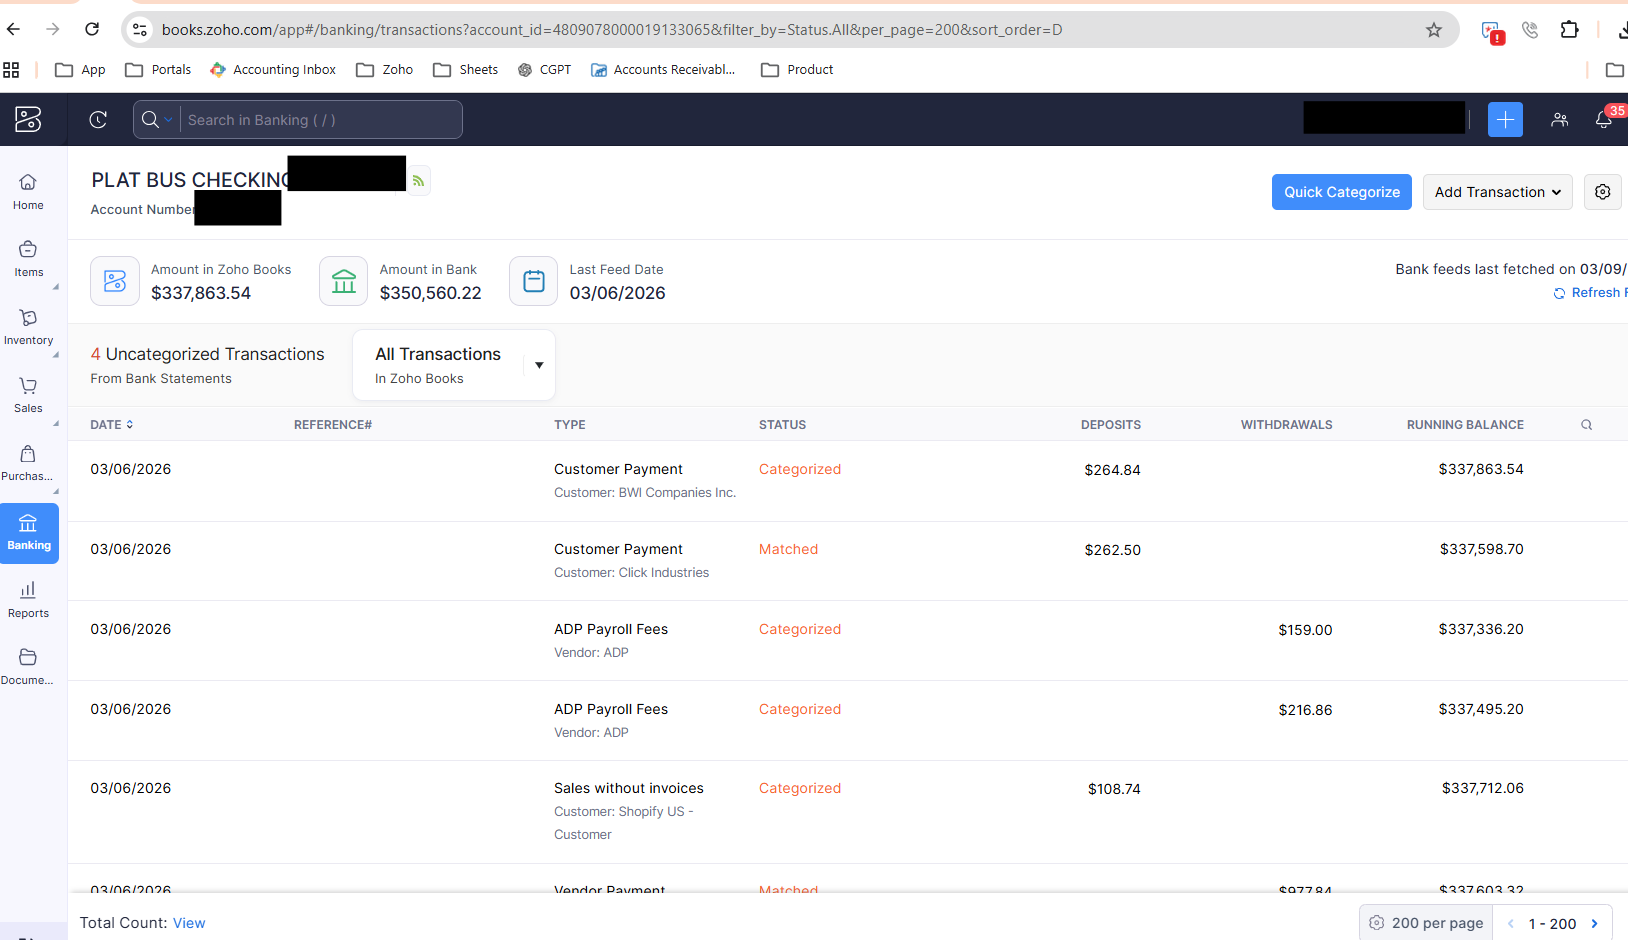Click the Zoho Books logo icon
The image size is (1628, 940).
tap(28, 120)
